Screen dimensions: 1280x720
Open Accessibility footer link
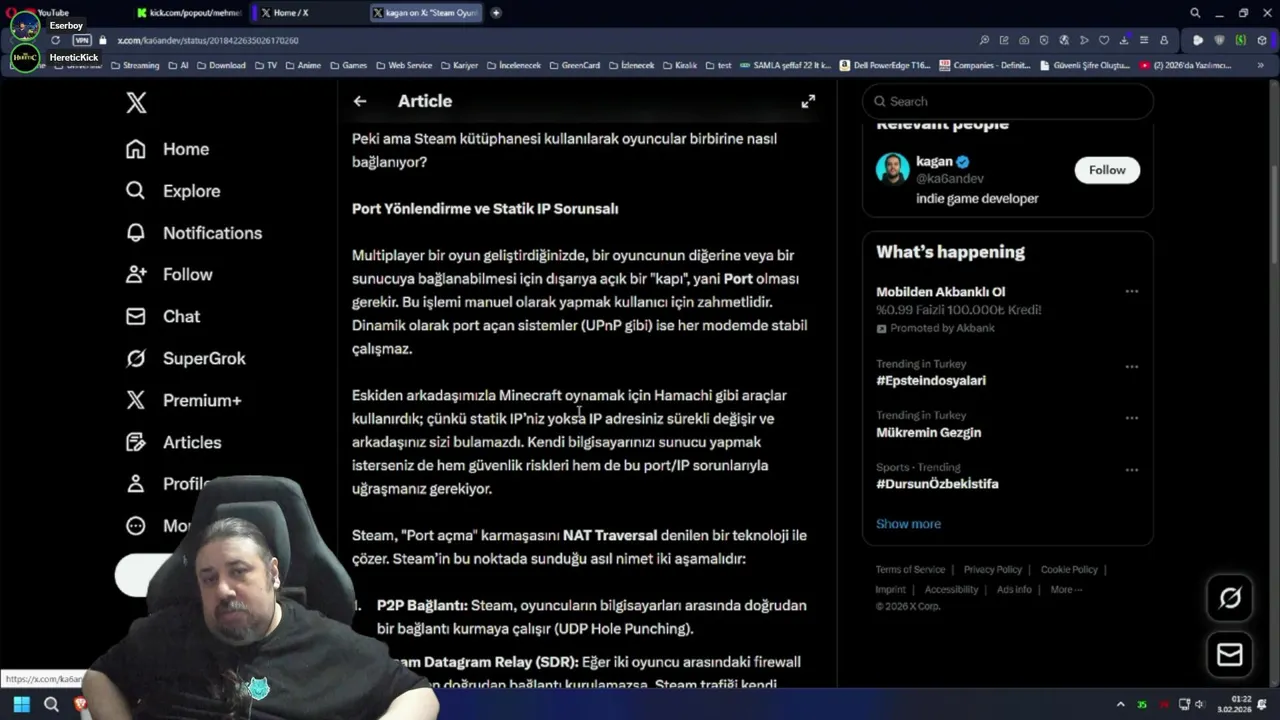point(951,590)
